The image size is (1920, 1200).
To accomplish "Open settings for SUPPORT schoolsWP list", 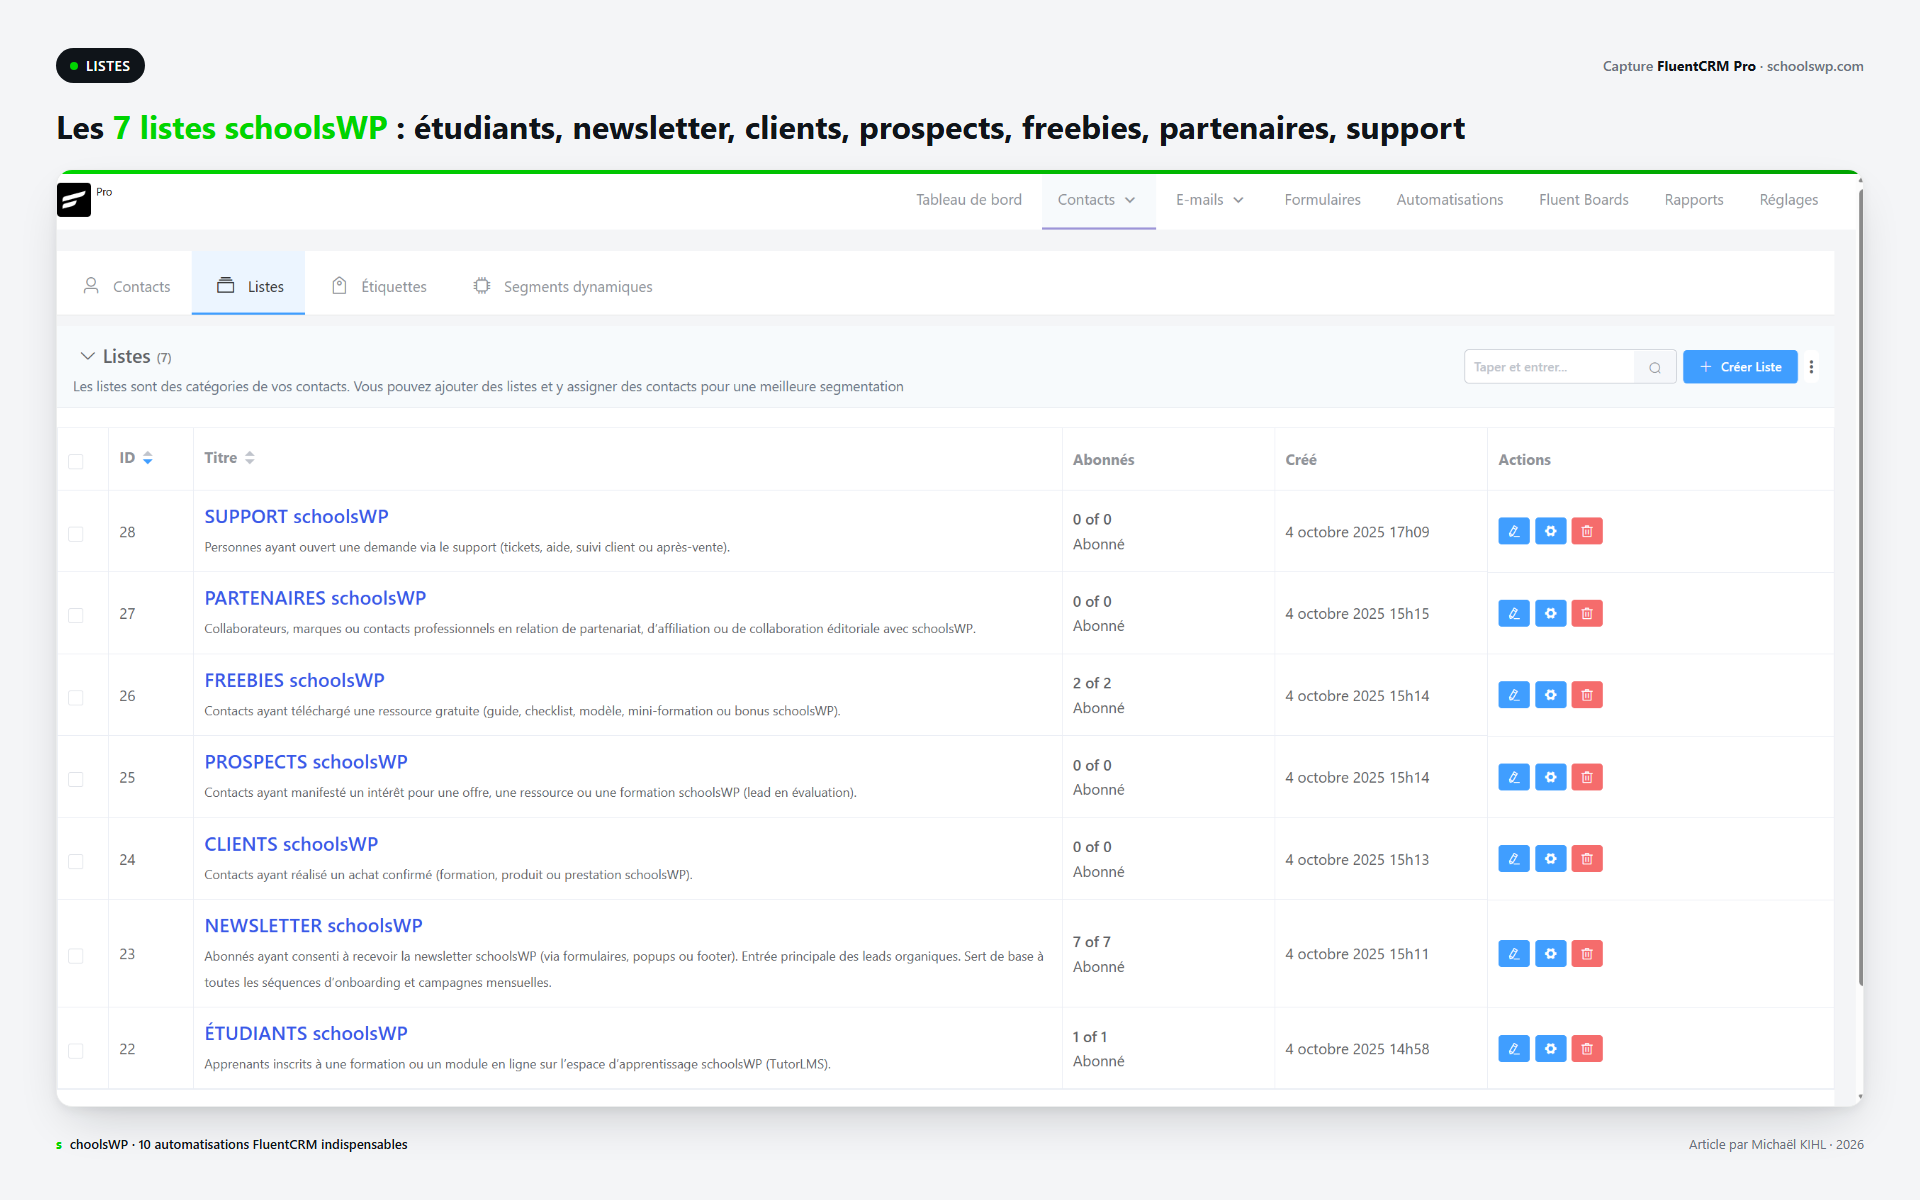I will tap(1550, 531).
